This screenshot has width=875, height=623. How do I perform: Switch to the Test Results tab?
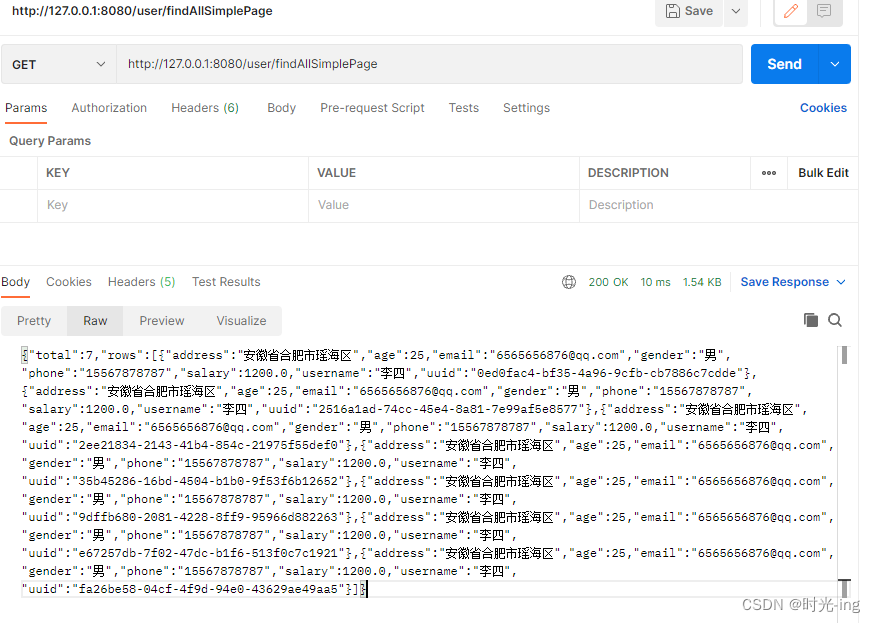pos(226,282)
